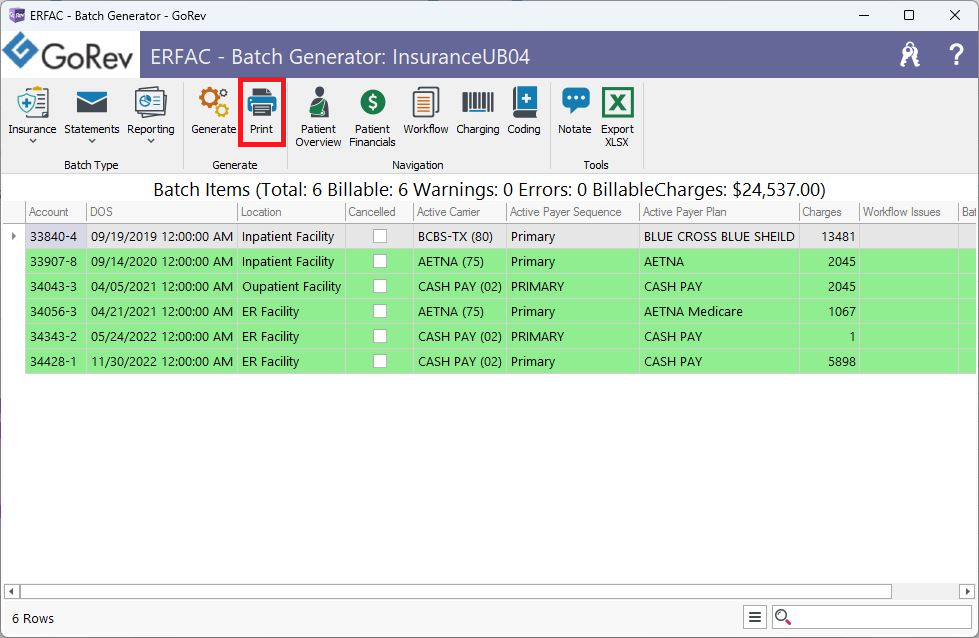Click the 5898 charges cell

(829, 361)
